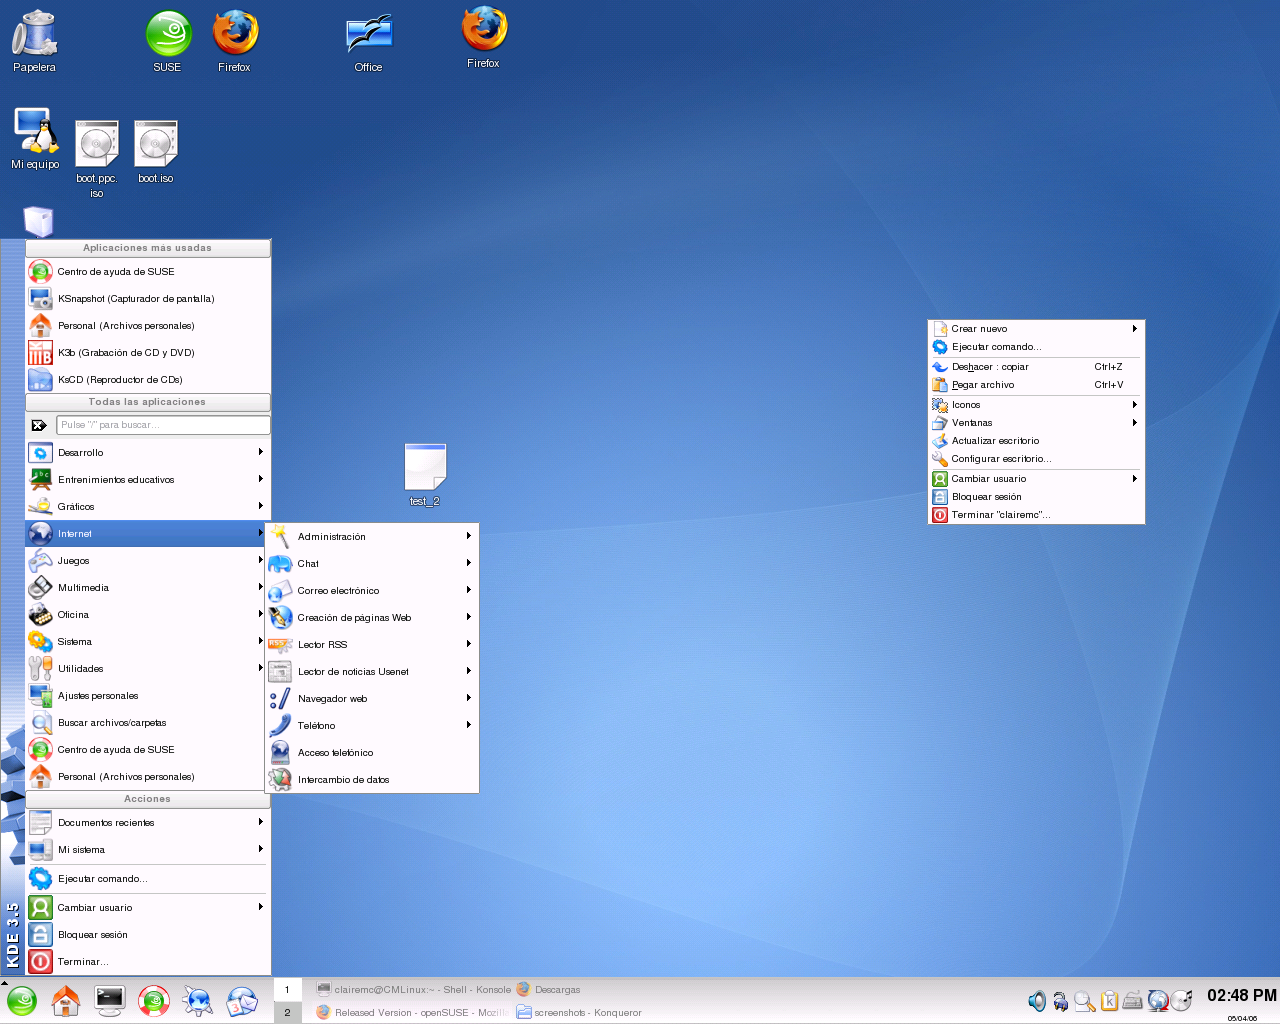Open the Office desktop shortcut
This screenshot has width=1280, height=1024.
pyautogui.click(x=368, y=38)
